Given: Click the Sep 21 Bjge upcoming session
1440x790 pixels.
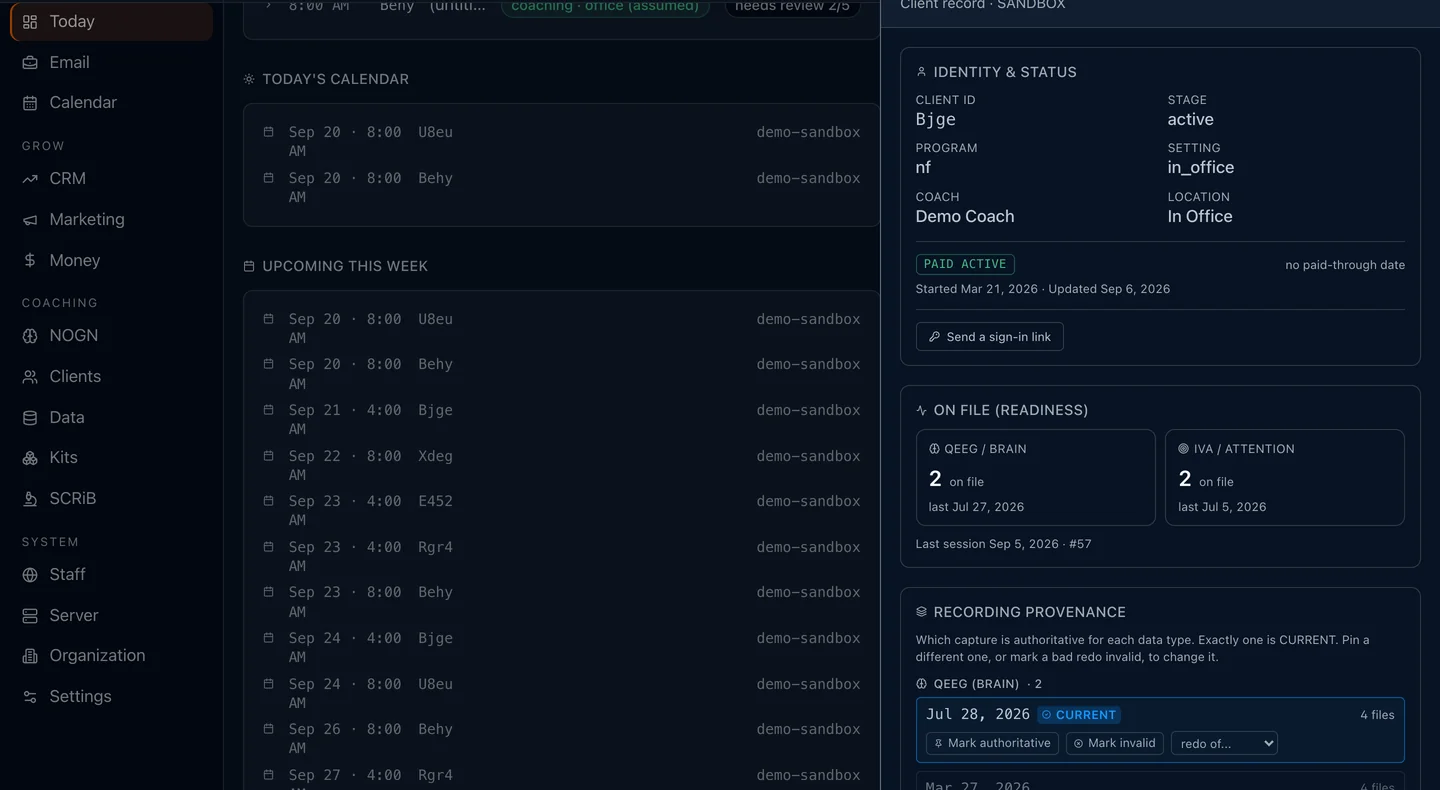Looking at the screenshot, I should coord(562,419).
